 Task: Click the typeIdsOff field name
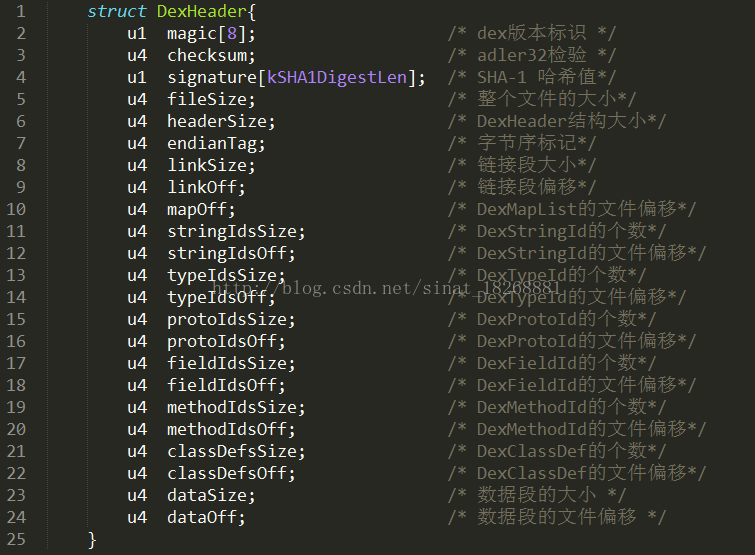click(x=217, y=297)
